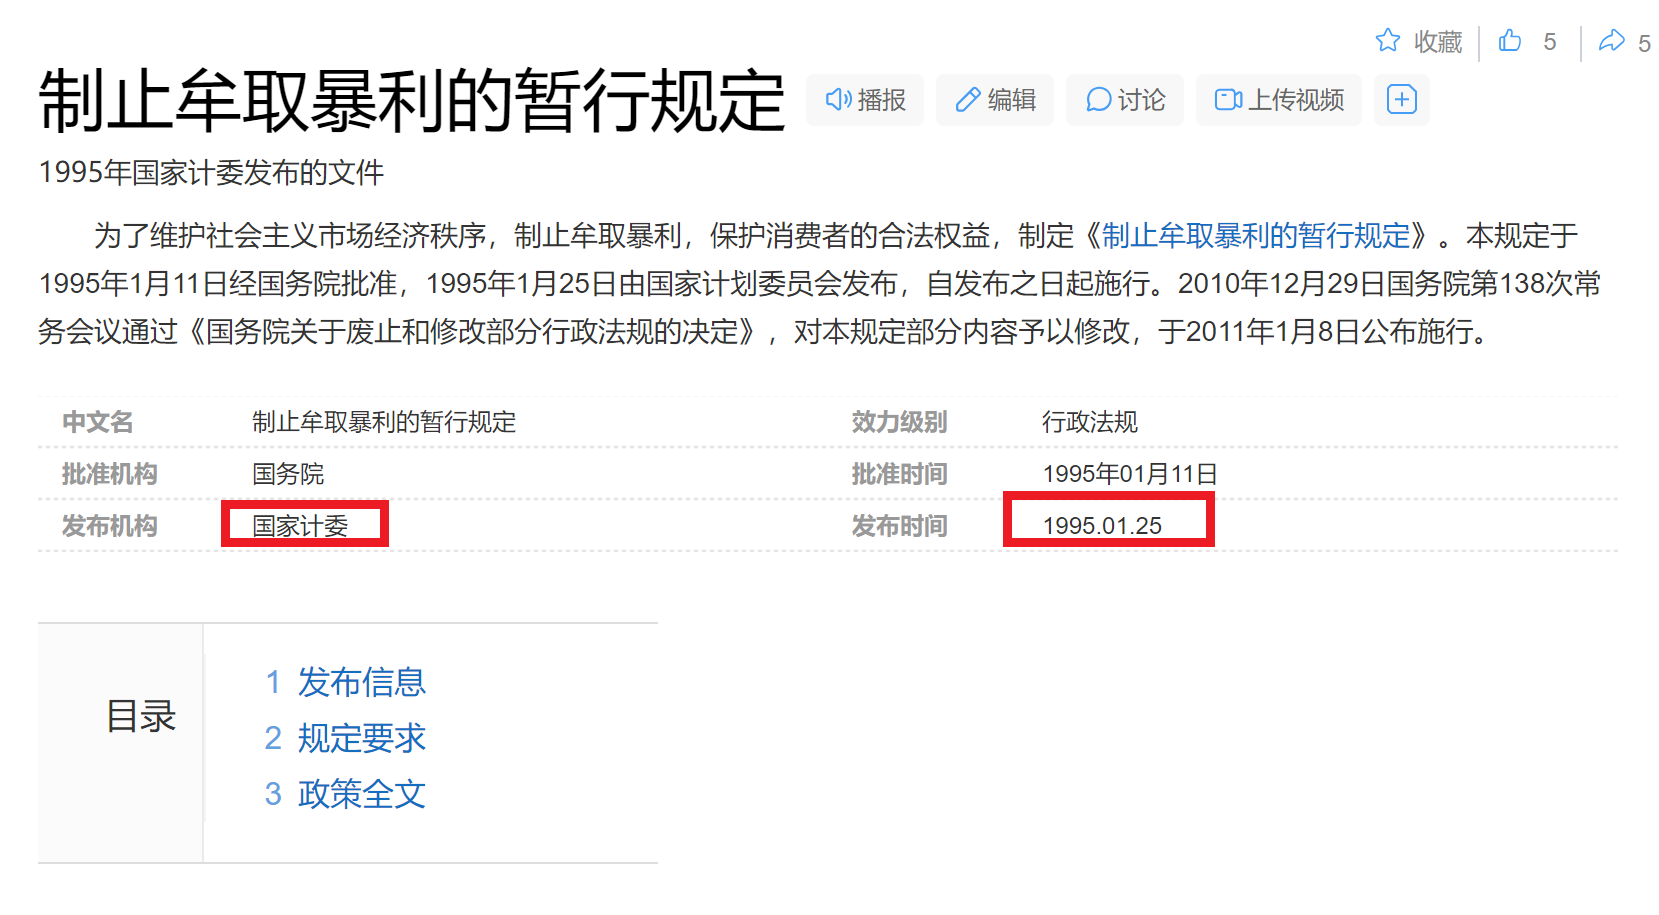Open the 制止牟取暴利的暂行规定 link in the summary
The height and width of the screenshot is (915, 1659).
(x=1256, y=236)
